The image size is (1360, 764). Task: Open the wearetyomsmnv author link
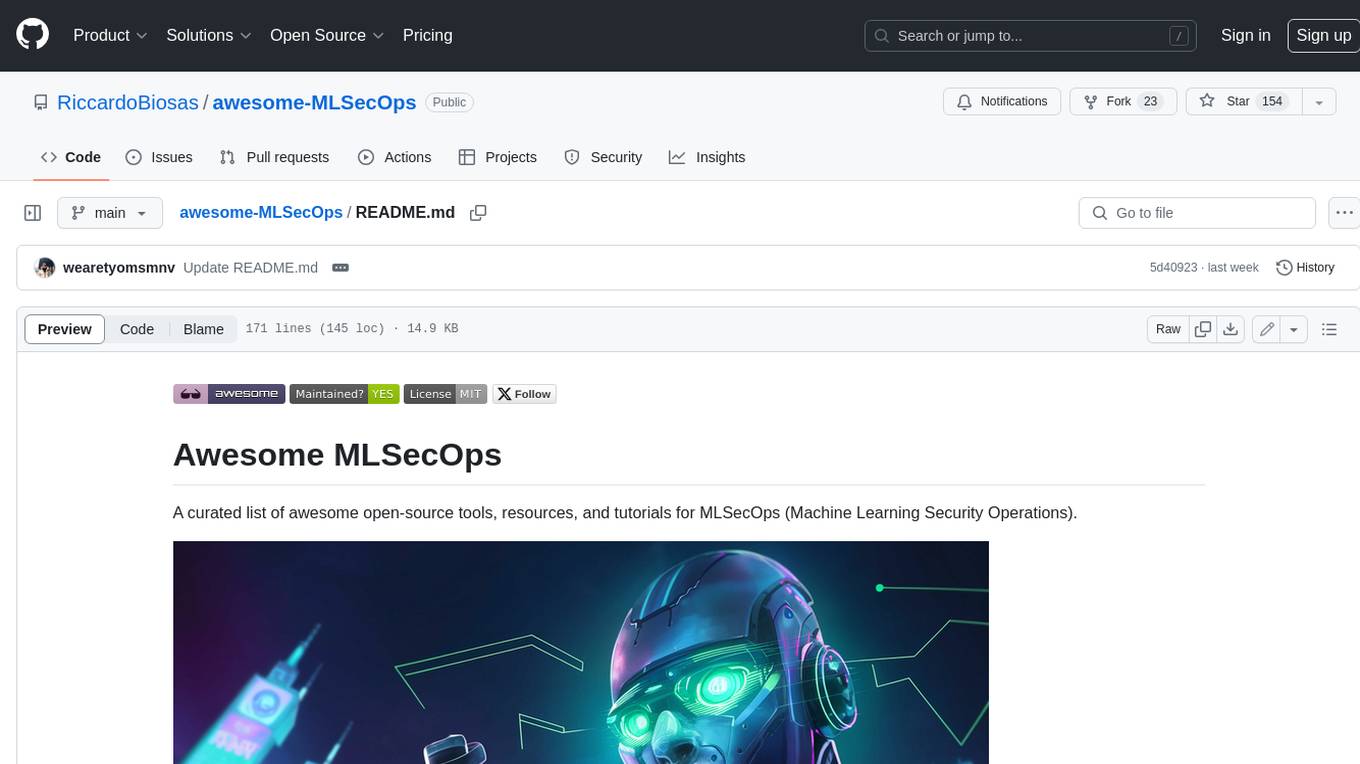tap(119, 268)
